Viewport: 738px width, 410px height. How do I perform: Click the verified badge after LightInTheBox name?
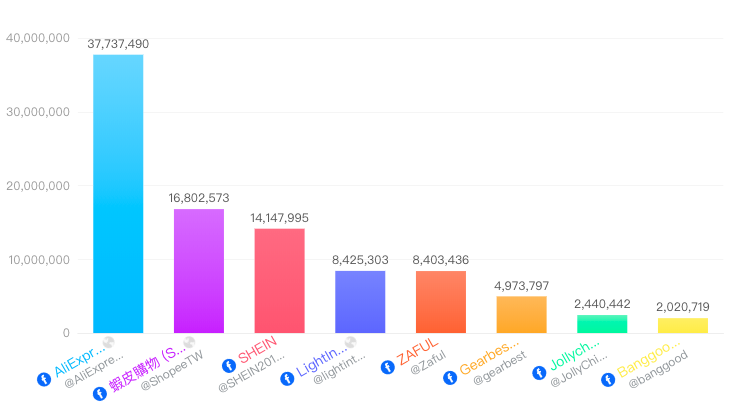tap(350, 342)
